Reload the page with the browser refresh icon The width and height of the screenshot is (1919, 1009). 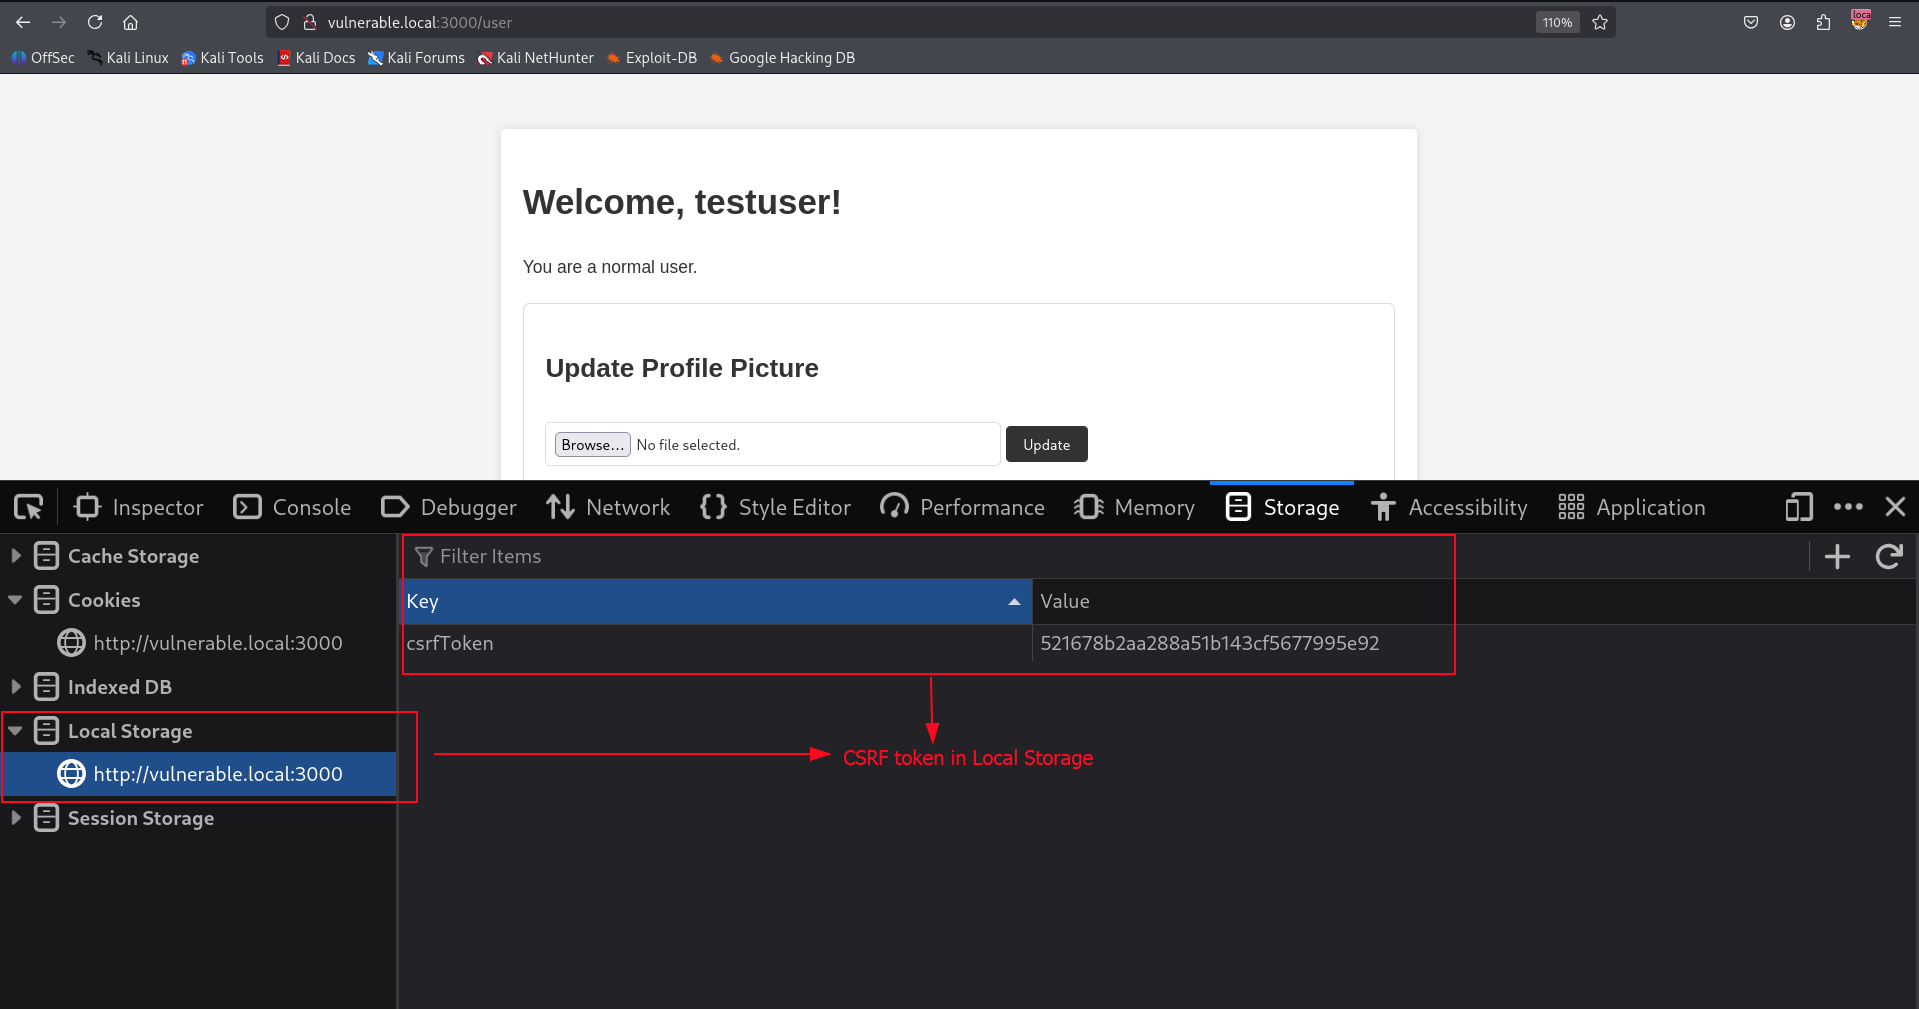pyautogui.click(x=95, y=22)
